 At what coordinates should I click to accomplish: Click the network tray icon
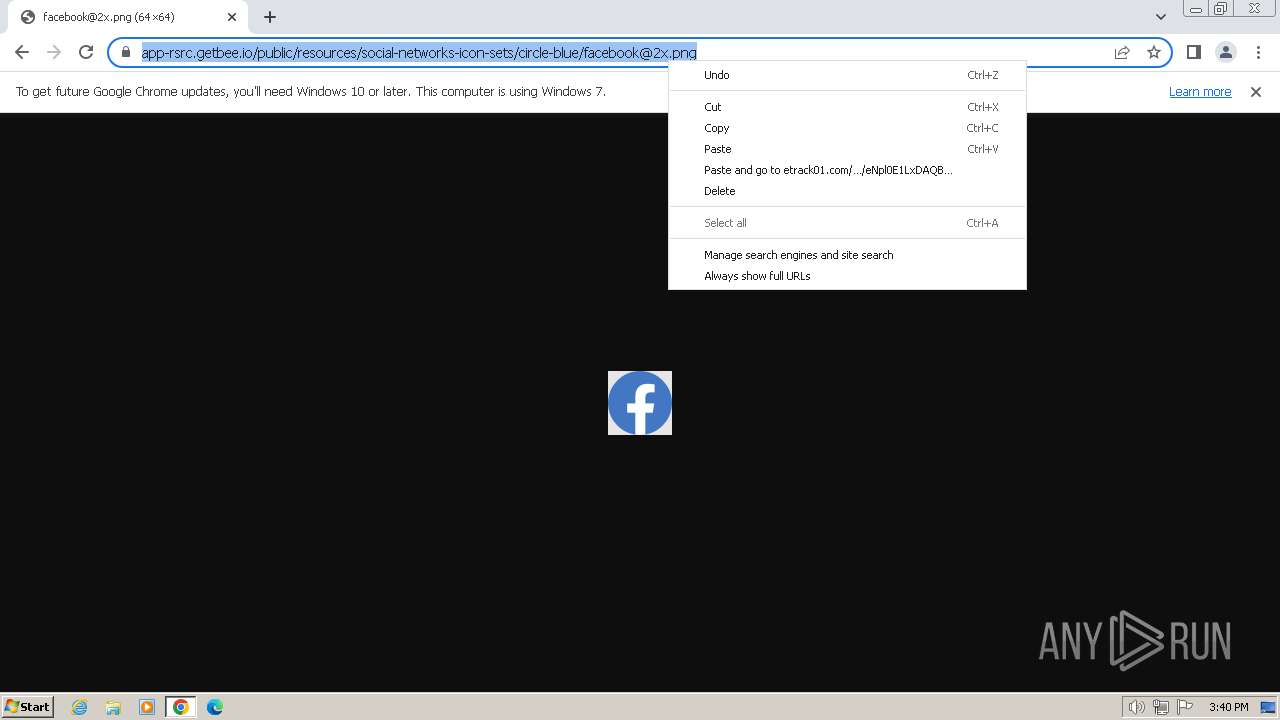(x=1161, y=707)
